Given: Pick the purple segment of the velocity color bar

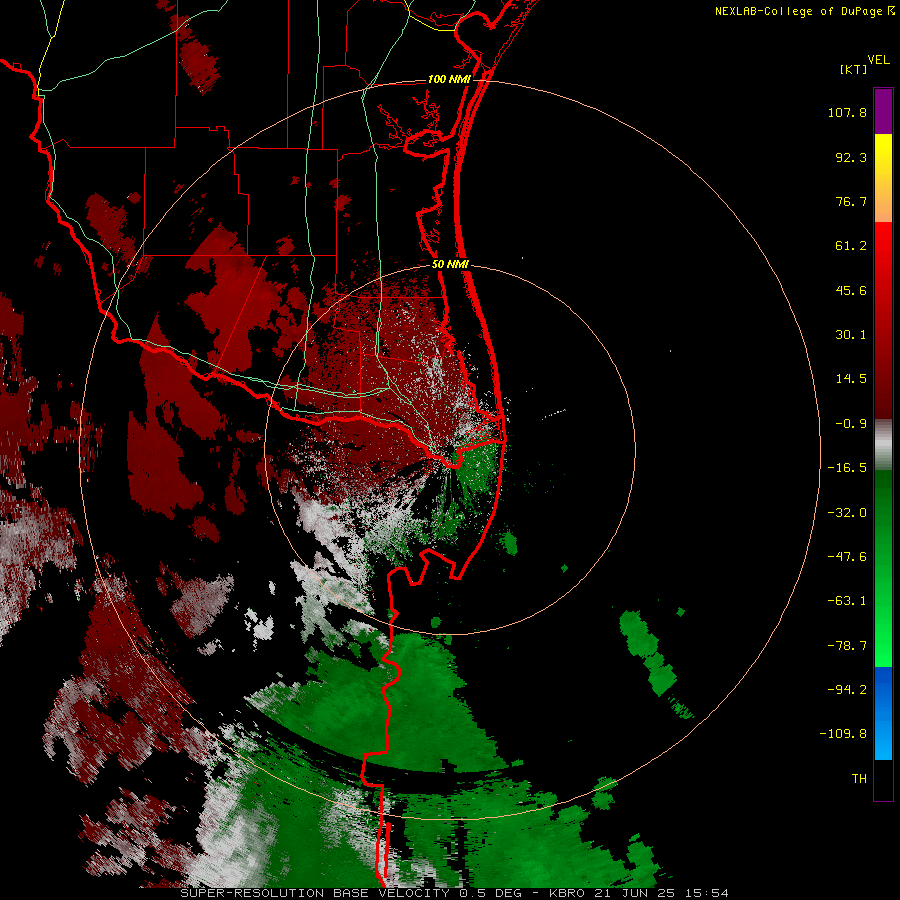Looking at the screenshot, I should coord(883,111).
